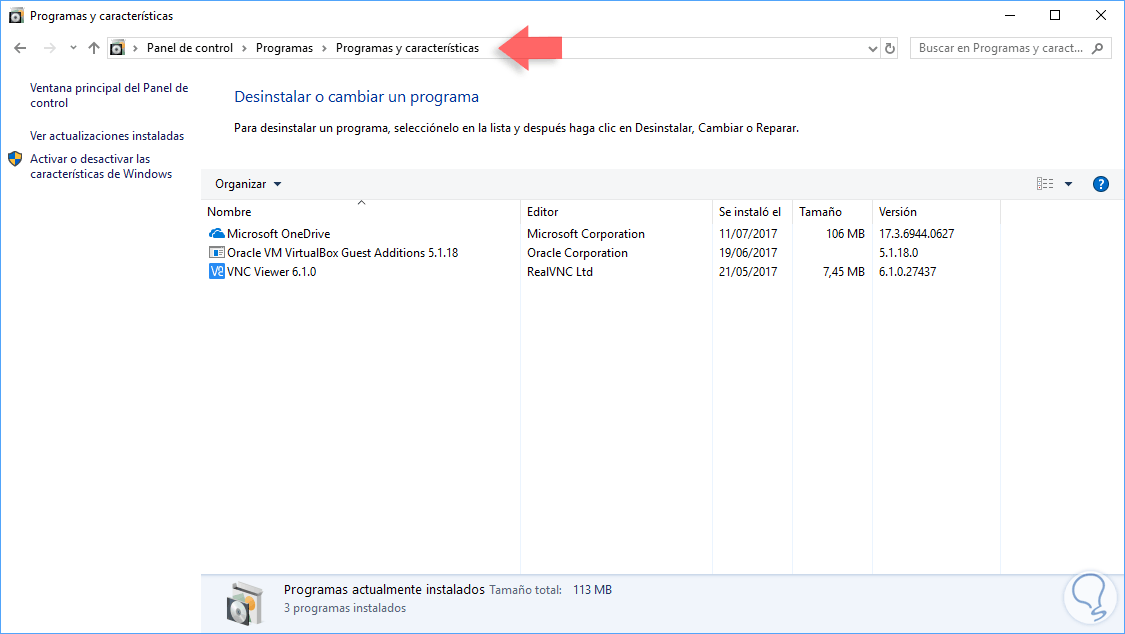
Task: Select VNC Viewer 6.1.0 entry
Action: tap(271, 272)
